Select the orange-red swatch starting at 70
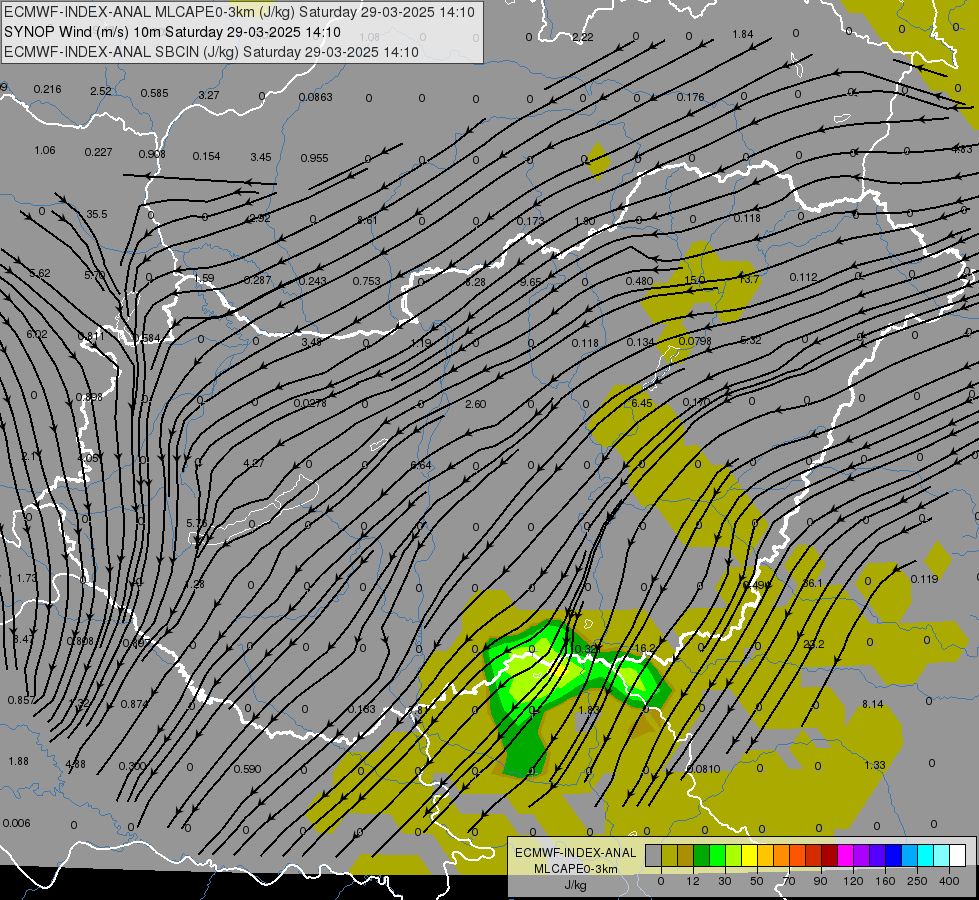Viewport: 979px width, 900px height. click(797, 856)
